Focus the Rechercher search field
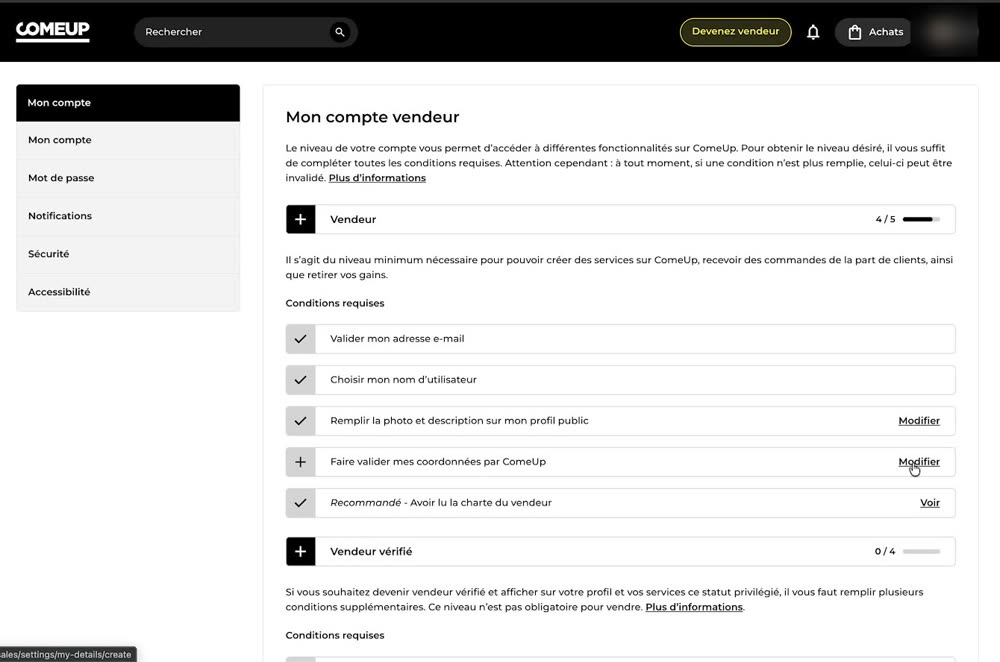The height and width of the screenshot is (662, 1000). pos(246,32)
